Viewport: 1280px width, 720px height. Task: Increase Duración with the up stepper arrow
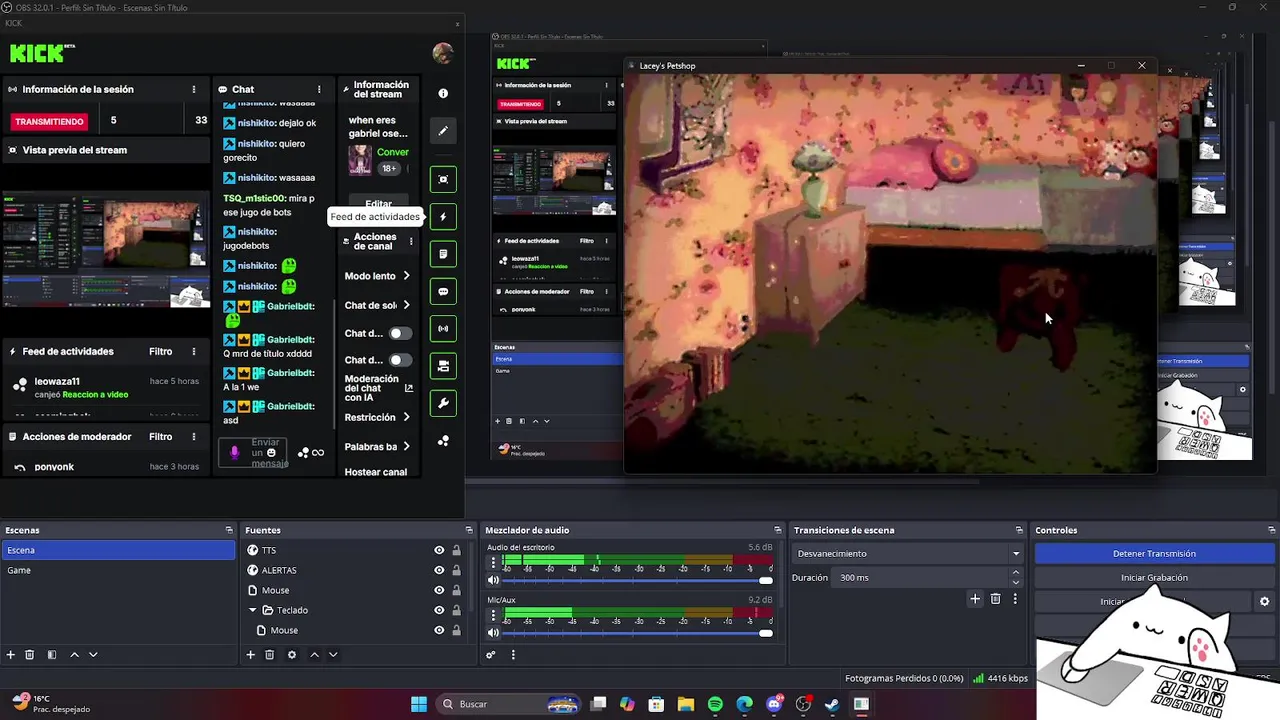[1016, 573]
